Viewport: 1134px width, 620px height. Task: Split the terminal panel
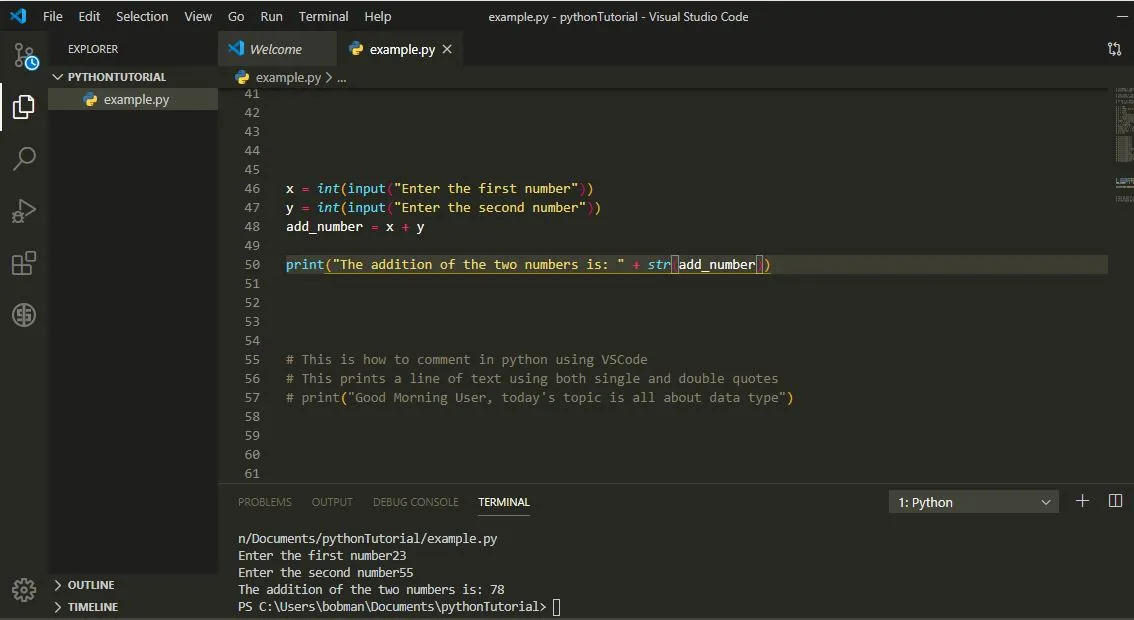tap(1115, 501)
